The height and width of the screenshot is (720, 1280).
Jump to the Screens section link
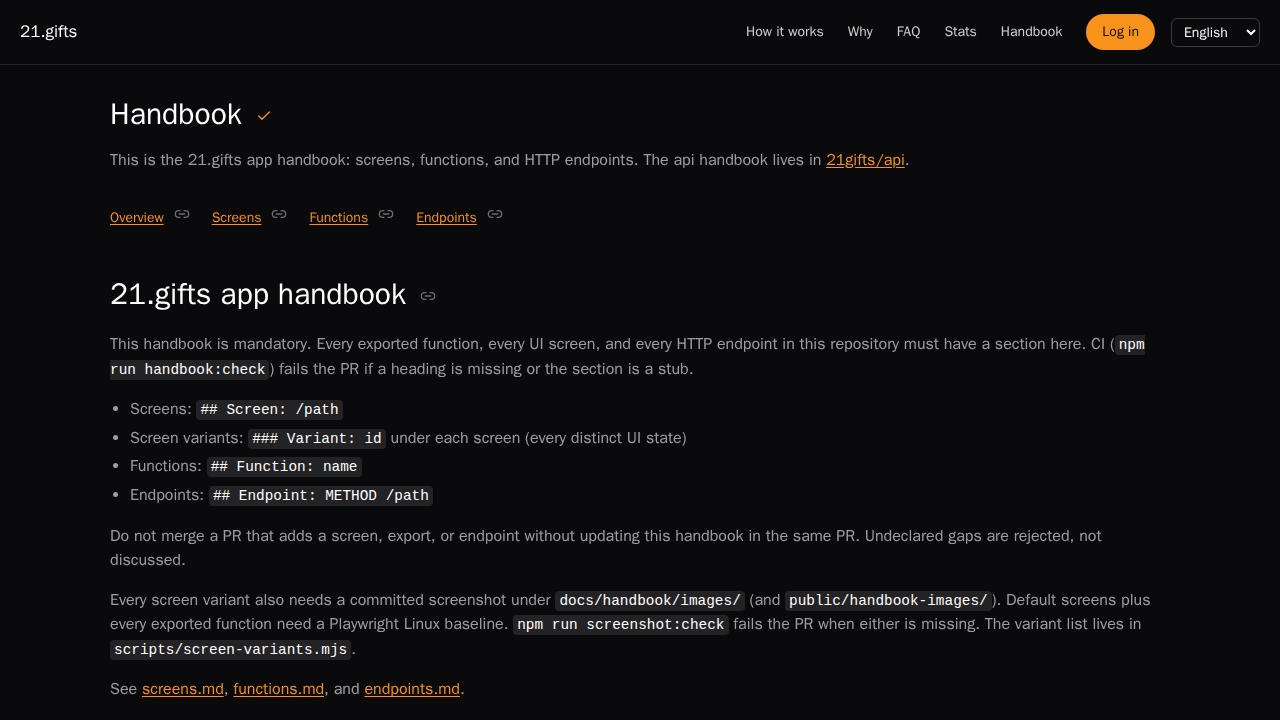(236, 218)
